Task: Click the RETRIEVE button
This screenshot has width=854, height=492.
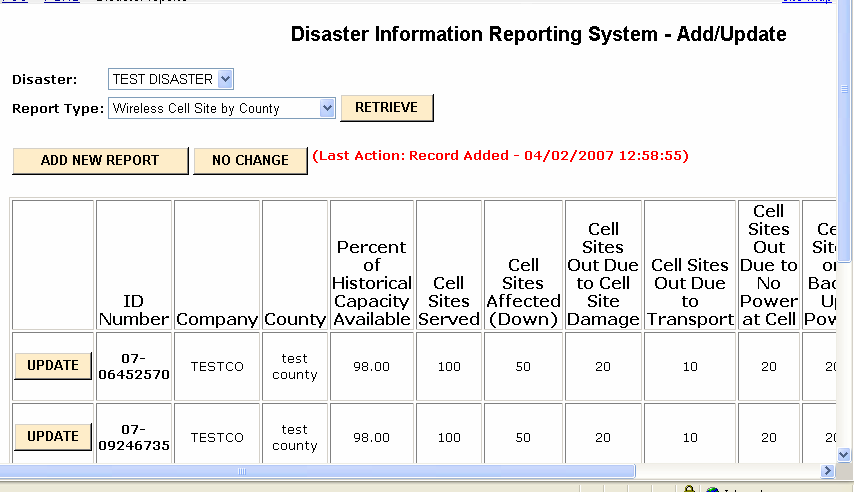Action: pyautogui.click(x=387, y=108)
